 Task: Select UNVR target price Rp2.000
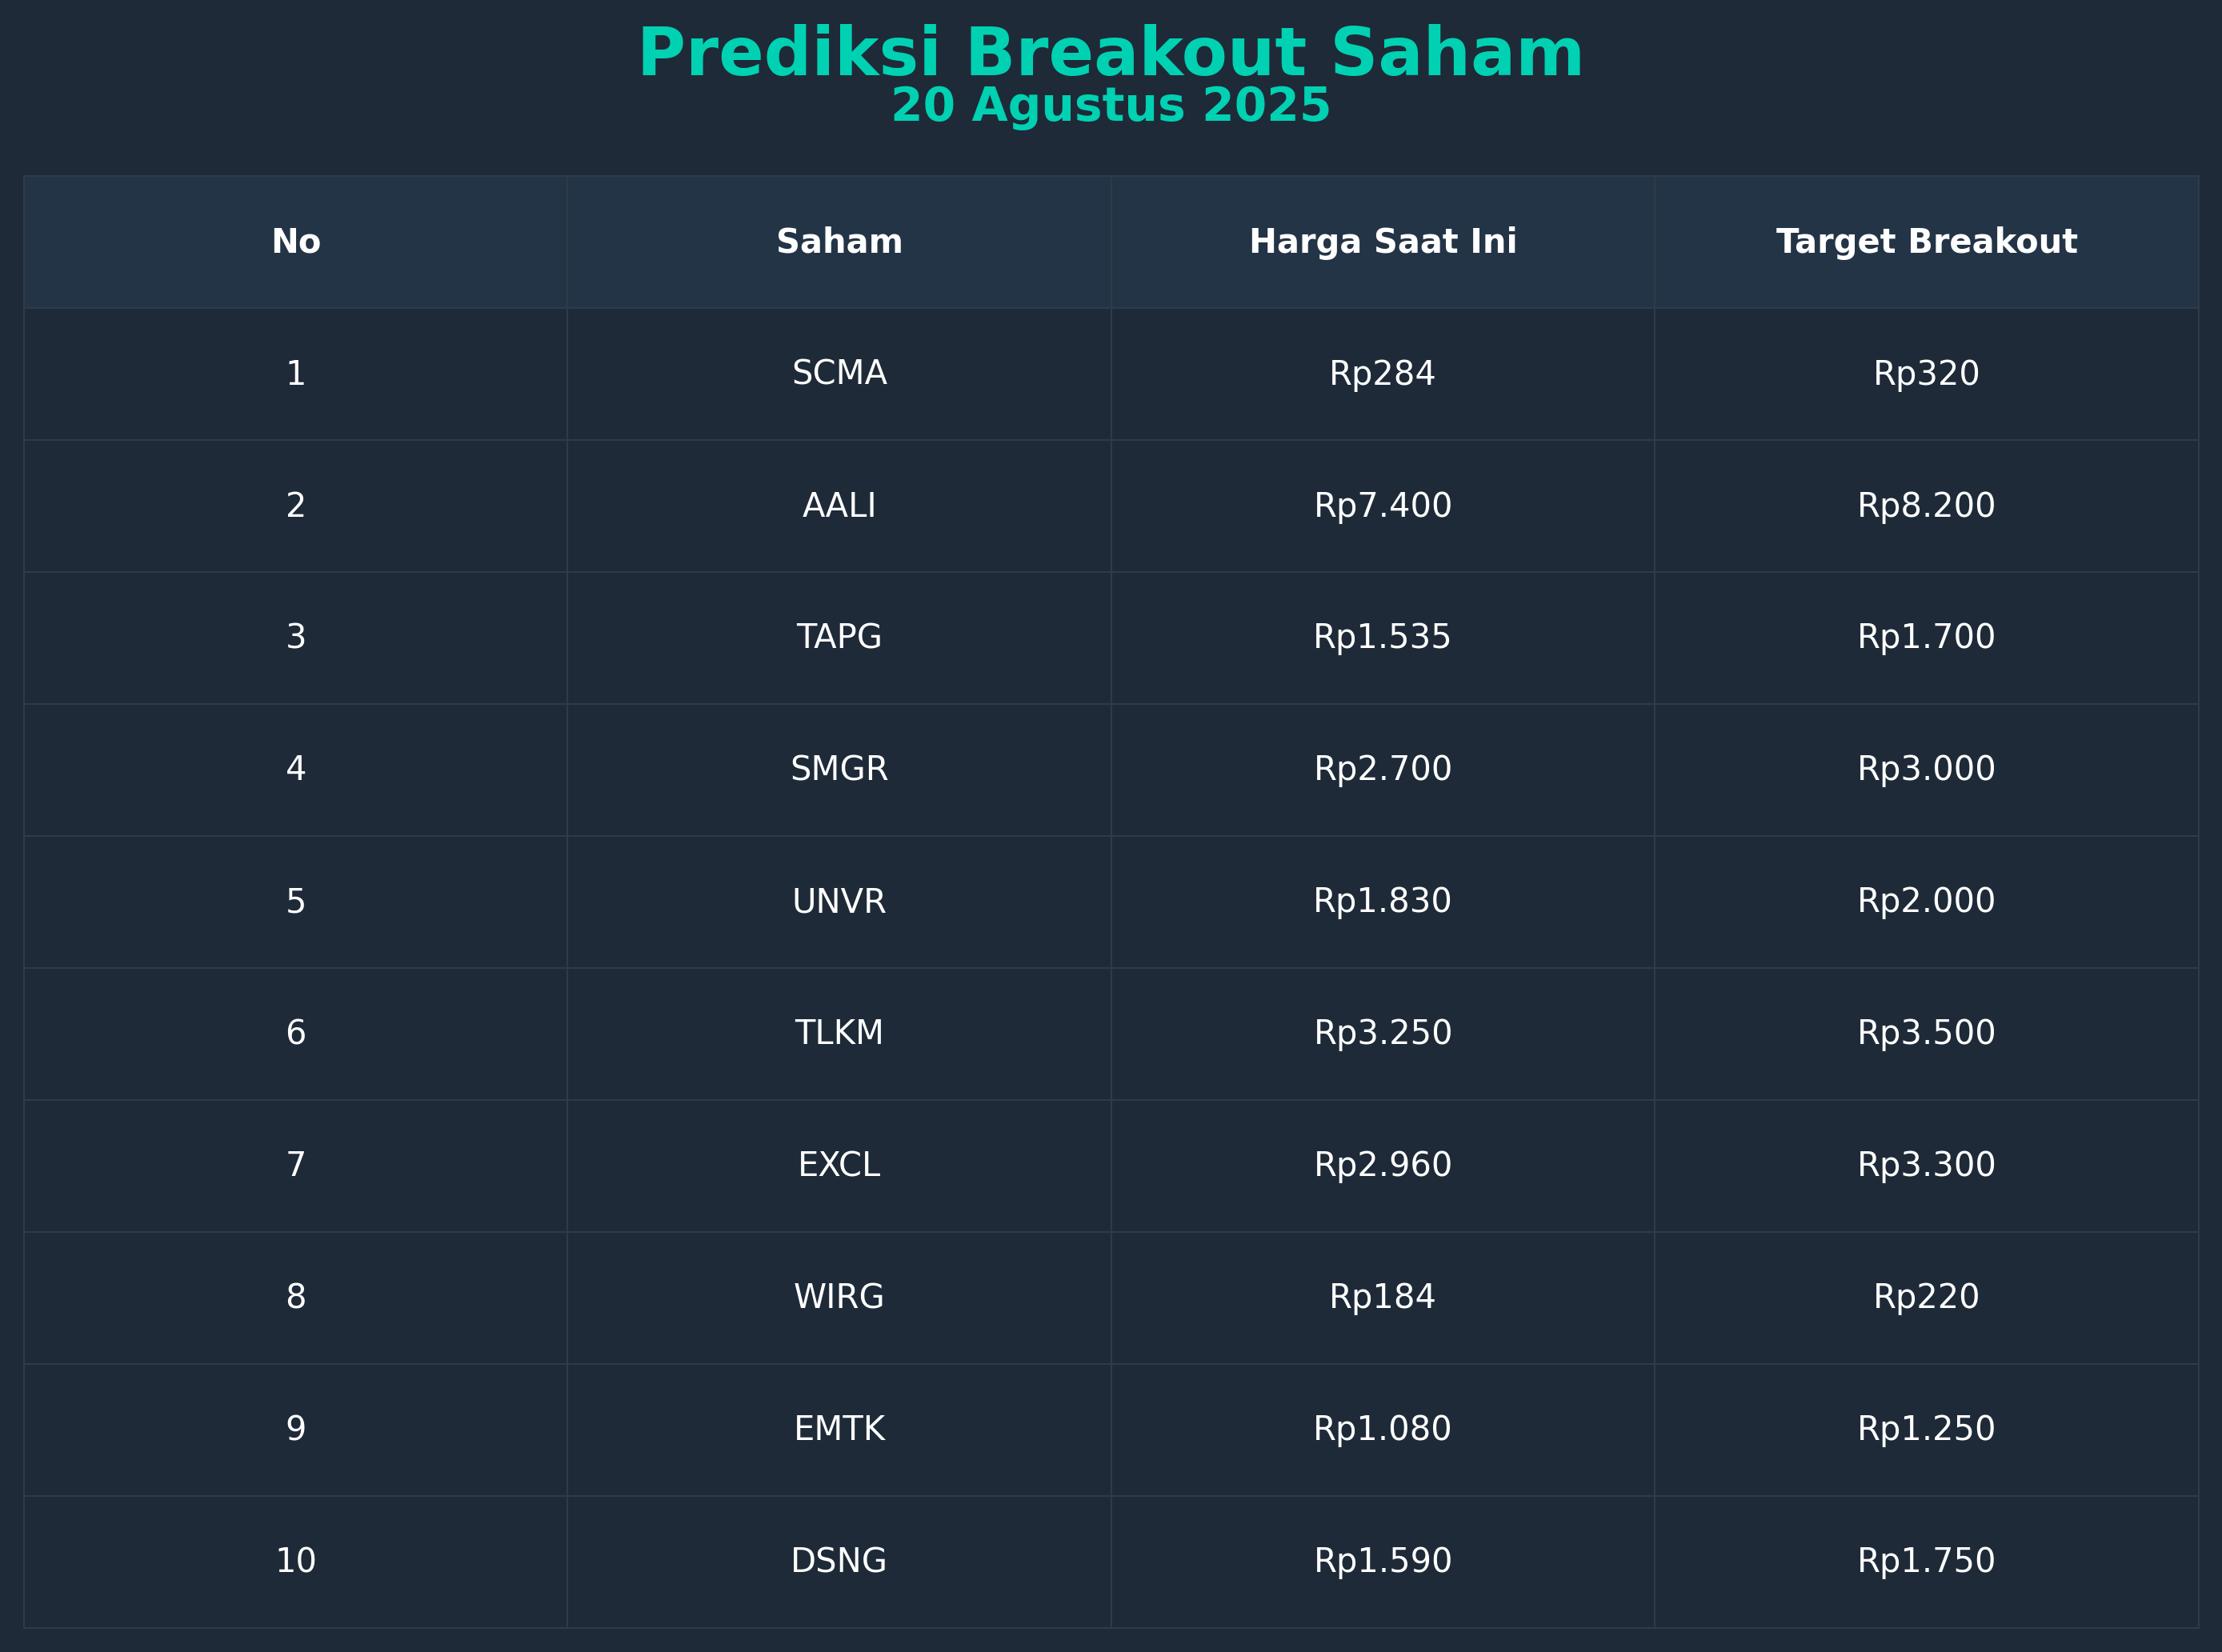click(1927, 901)
